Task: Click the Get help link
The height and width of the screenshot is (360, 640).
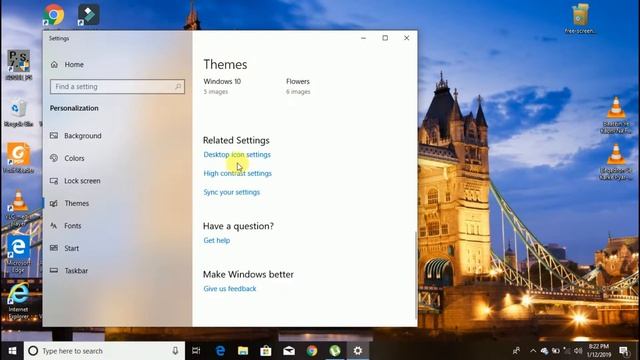Action: pos(216,240)
